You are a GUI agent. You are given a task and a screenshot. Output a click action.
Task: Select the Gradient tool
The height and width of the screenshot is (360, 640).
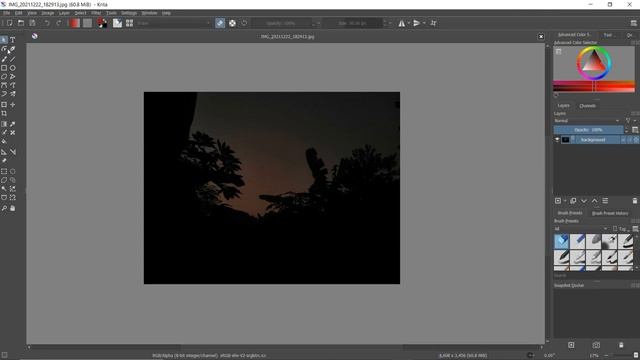pyautogui.click(x=4, y=124)
